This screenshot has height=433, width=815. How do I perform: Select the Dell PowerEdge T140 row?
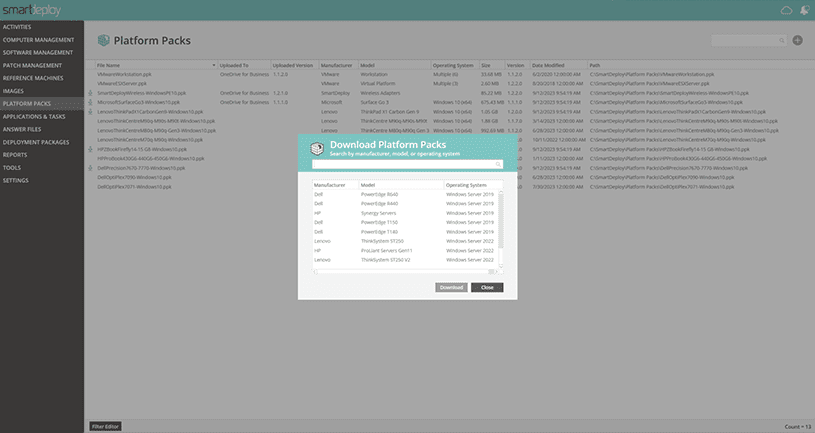point(405,232)
